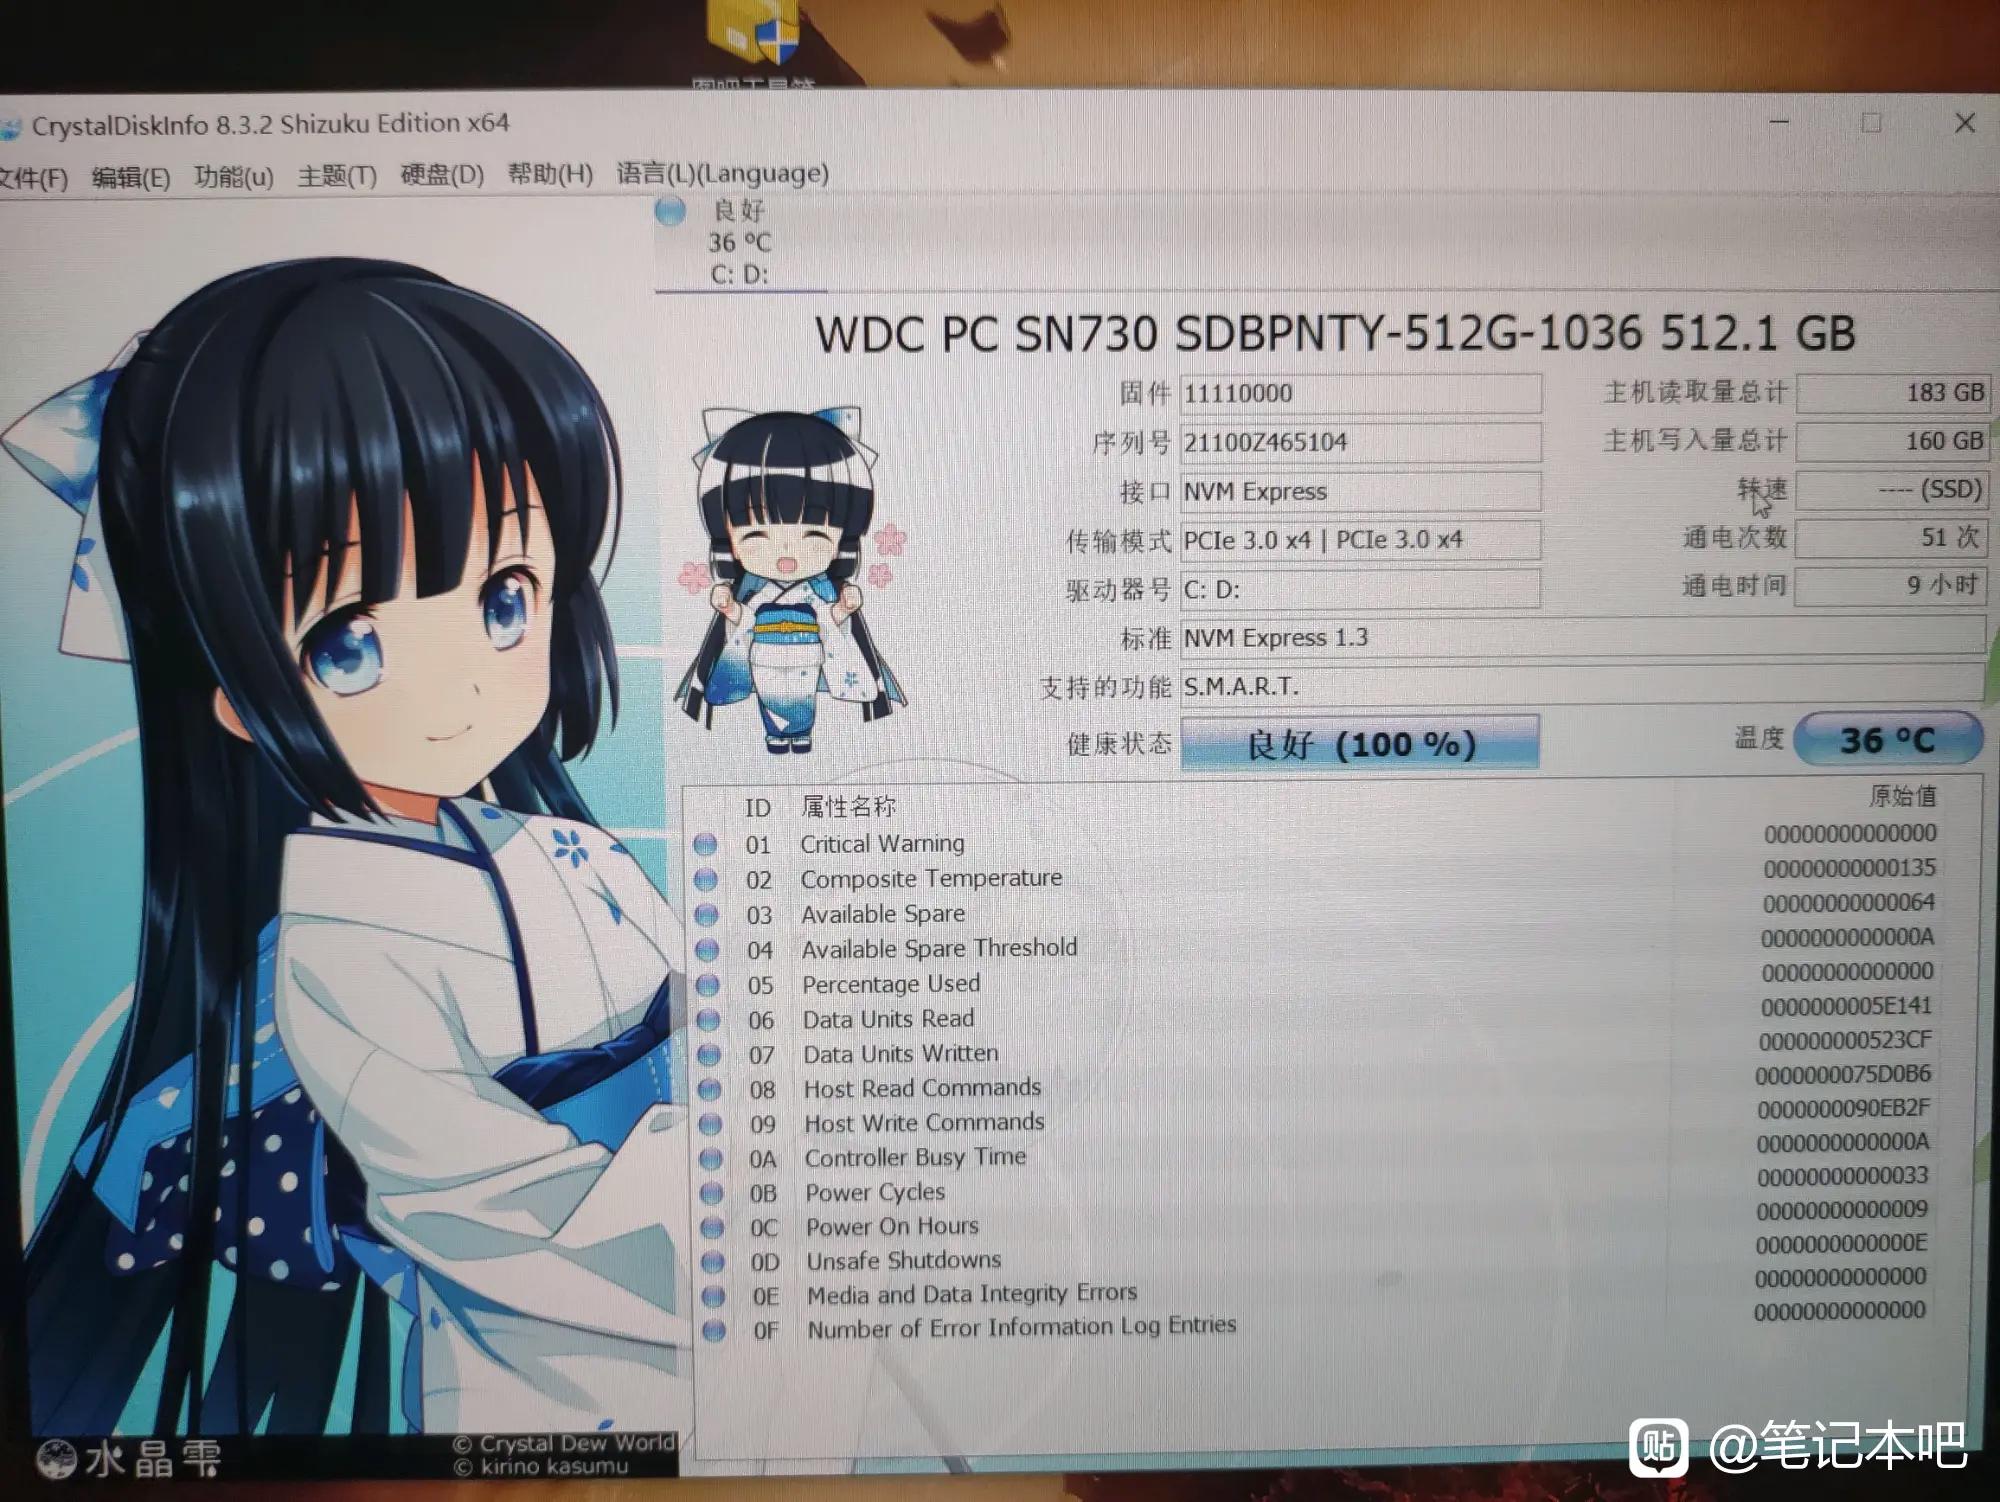
Task: Click the features field S.M.A.R.T.
Action: click(1583, 686)
